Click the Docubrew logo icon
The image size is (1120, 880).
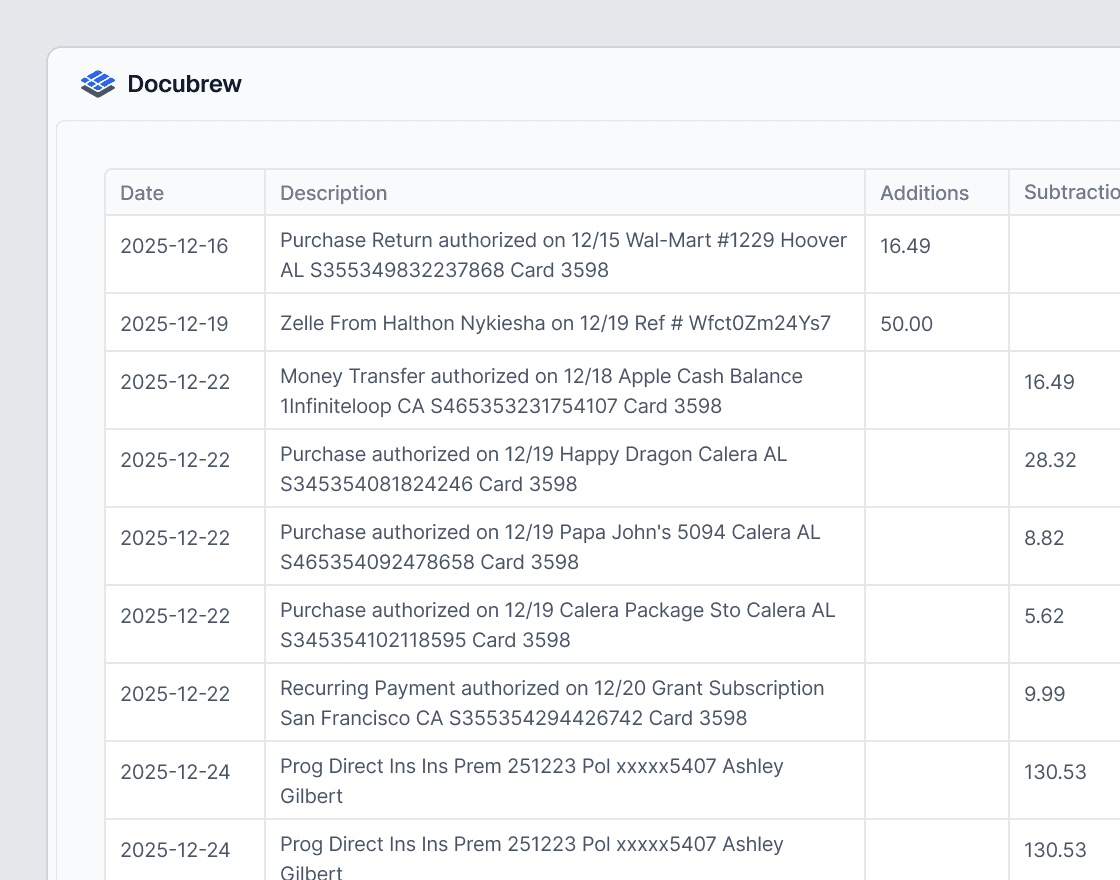click(98, 84)
